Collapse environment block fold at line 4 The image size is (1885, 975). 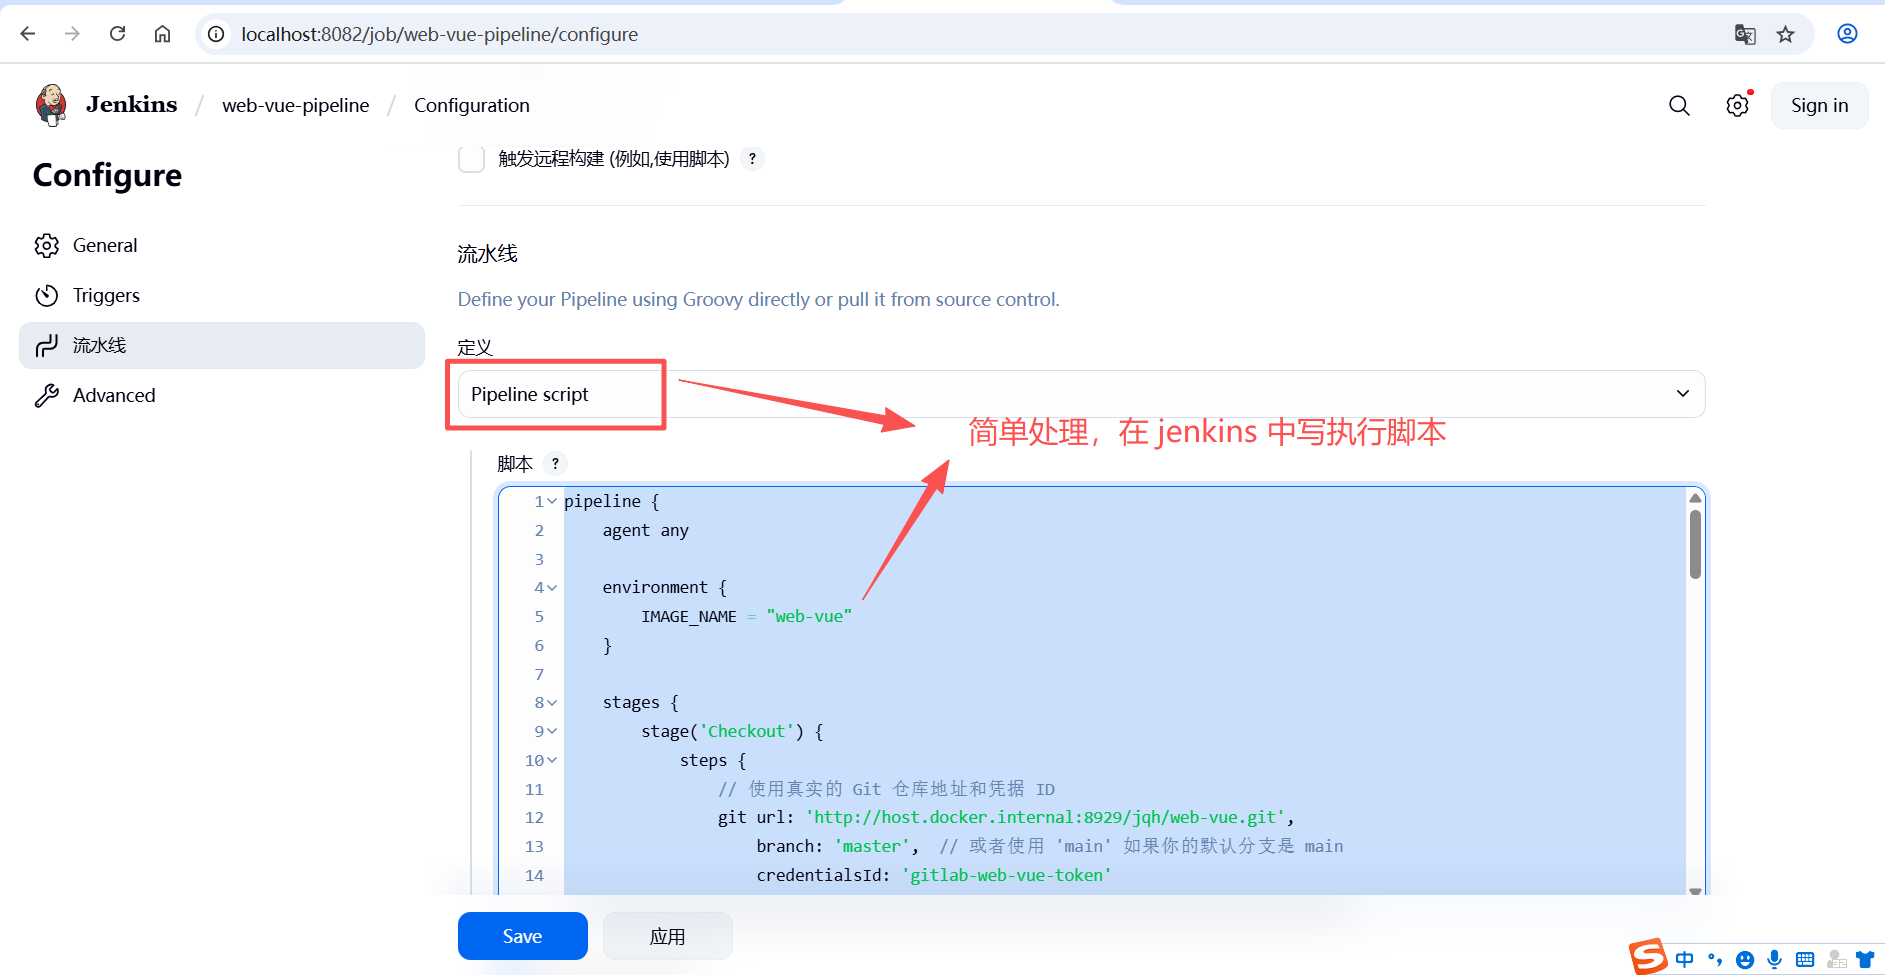552,587
